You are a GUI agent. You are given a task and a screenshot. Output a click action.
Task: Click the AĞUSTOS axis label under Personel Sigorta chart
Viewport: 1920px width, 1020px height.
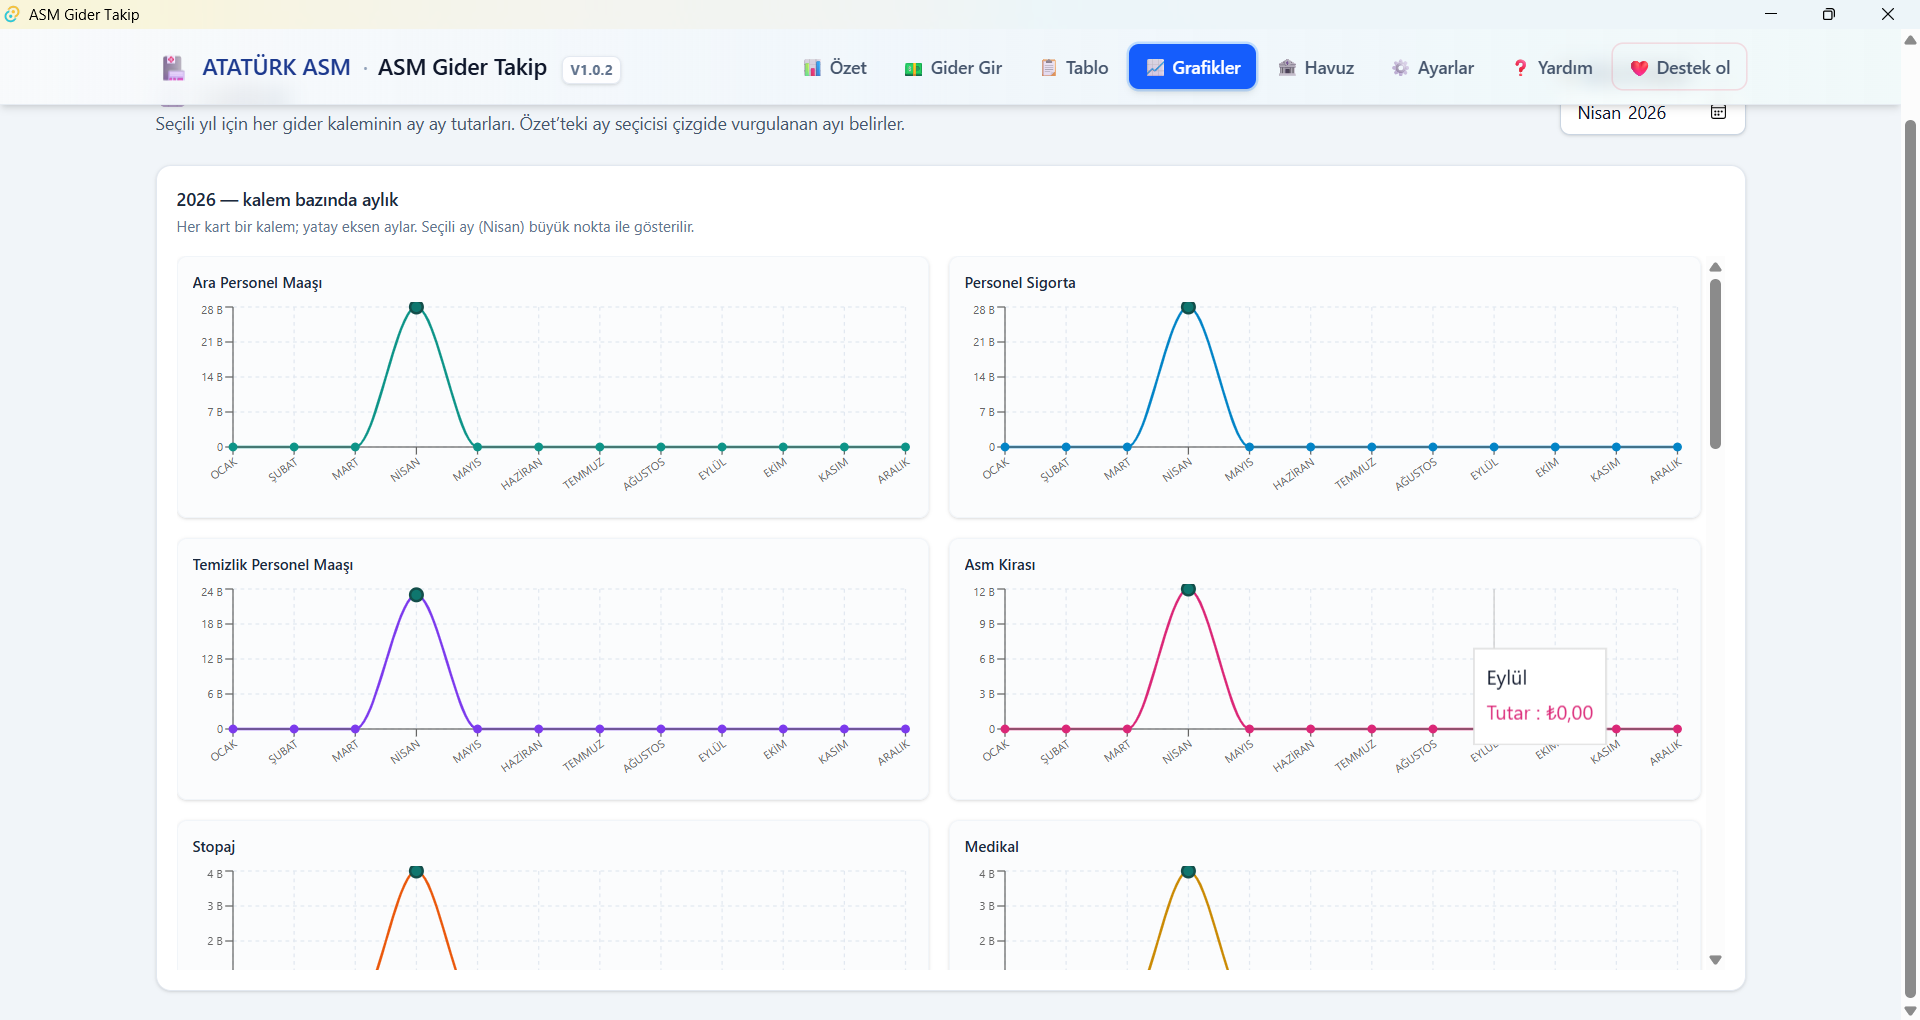pyautogui.click(x=1416, y=474)
